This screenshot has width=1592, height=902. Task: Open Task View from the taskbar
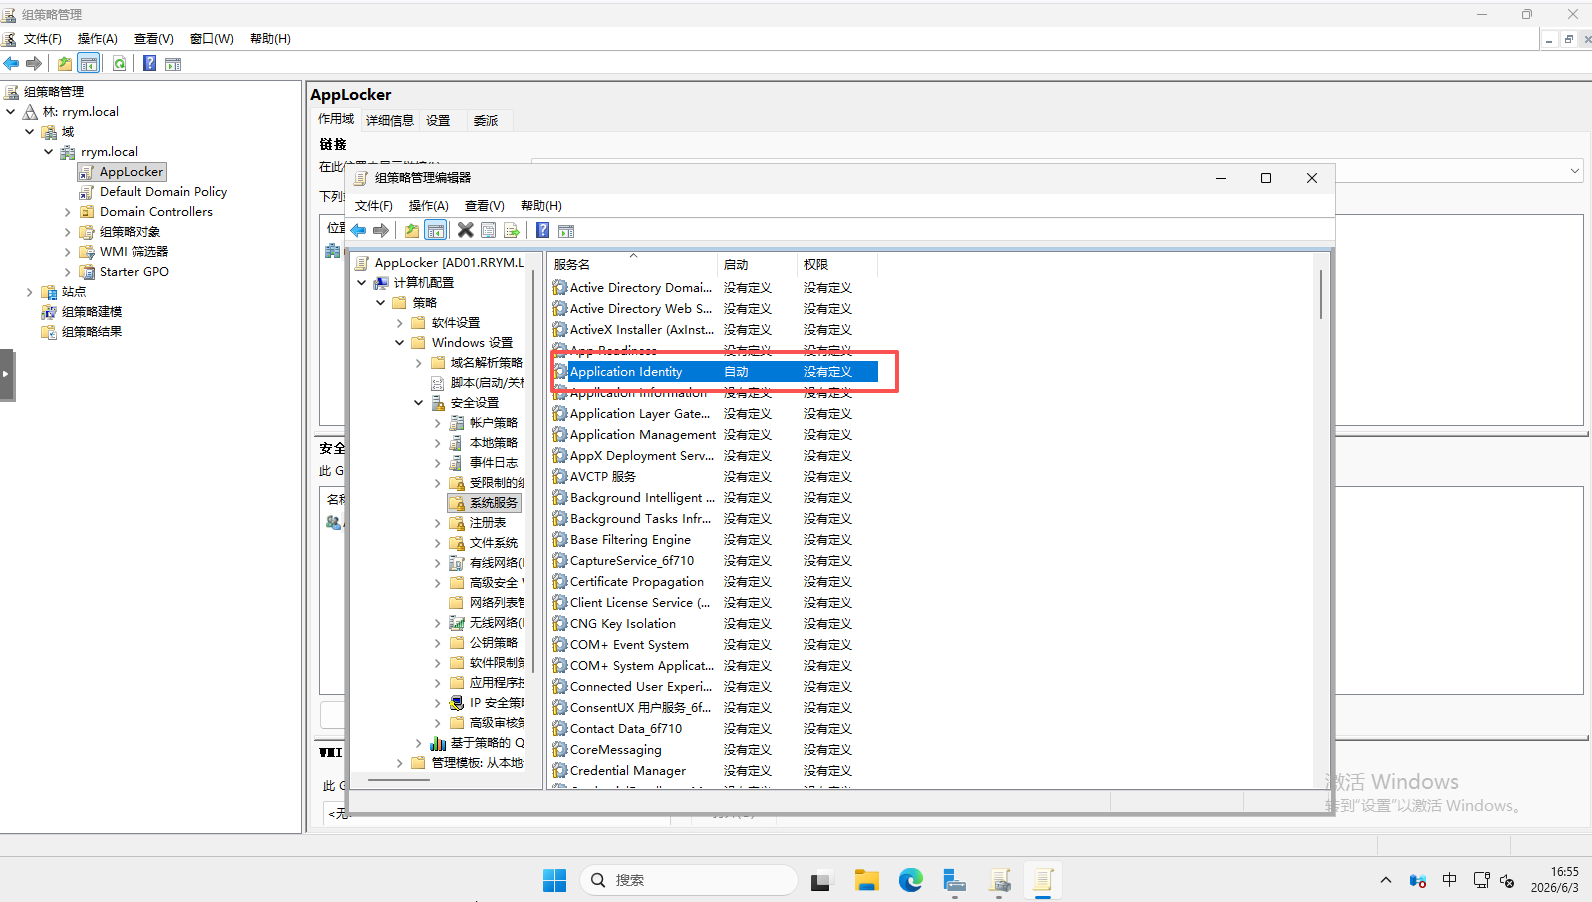pyautogui.click(x=821, y=880)
